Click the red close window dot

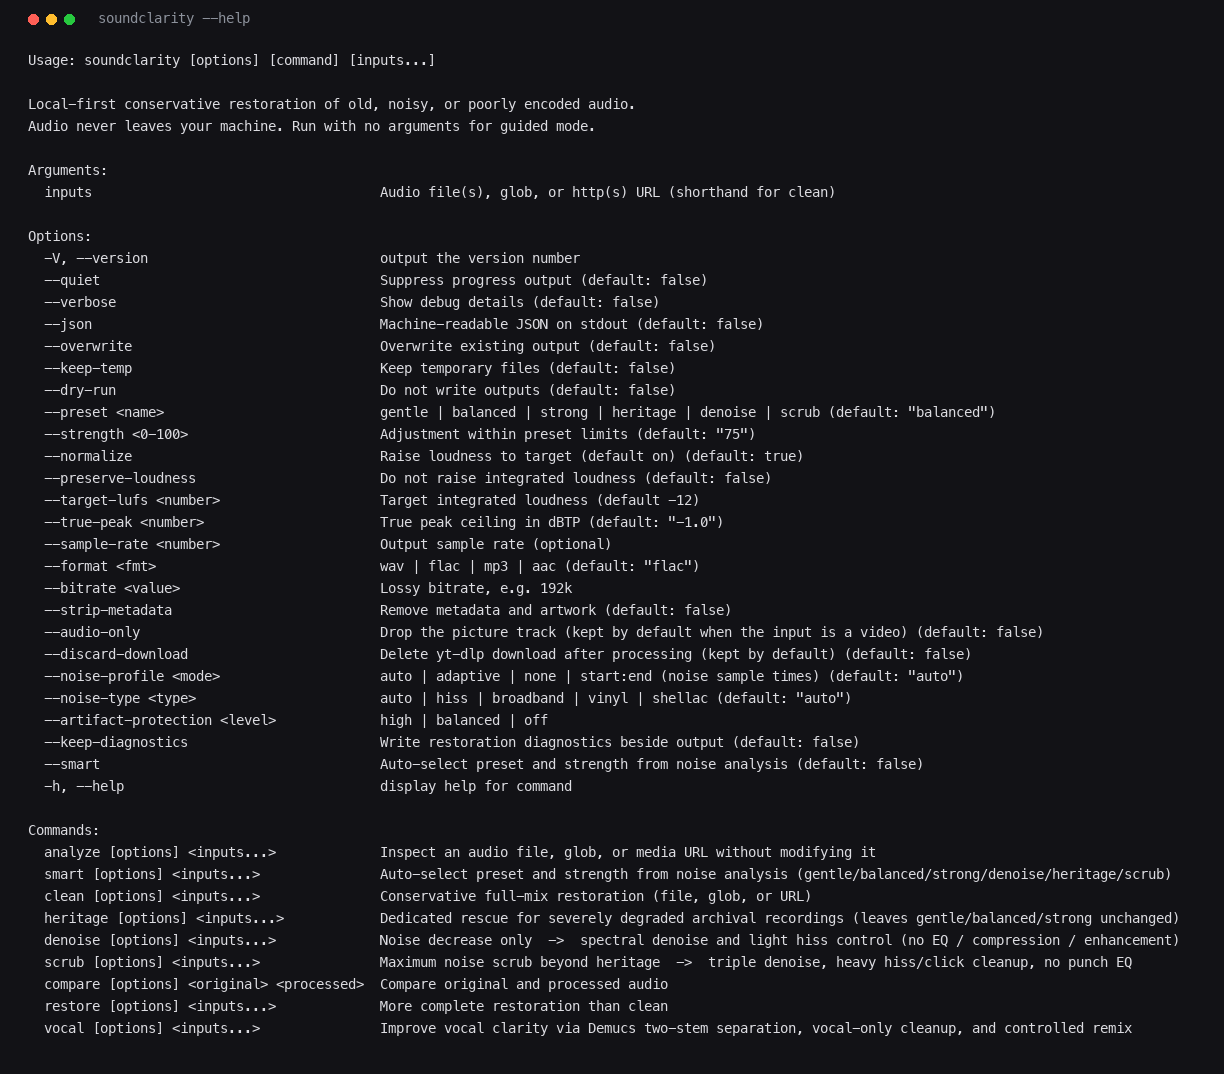[x=34, y=19]
